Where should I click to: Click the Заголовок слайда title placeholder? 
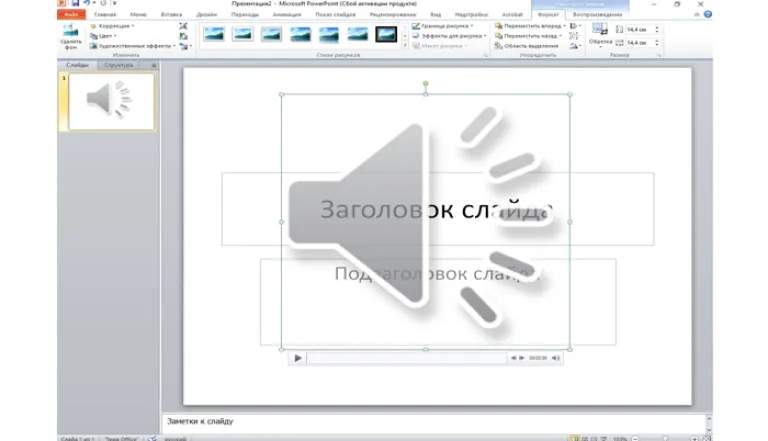pos(436,210)
